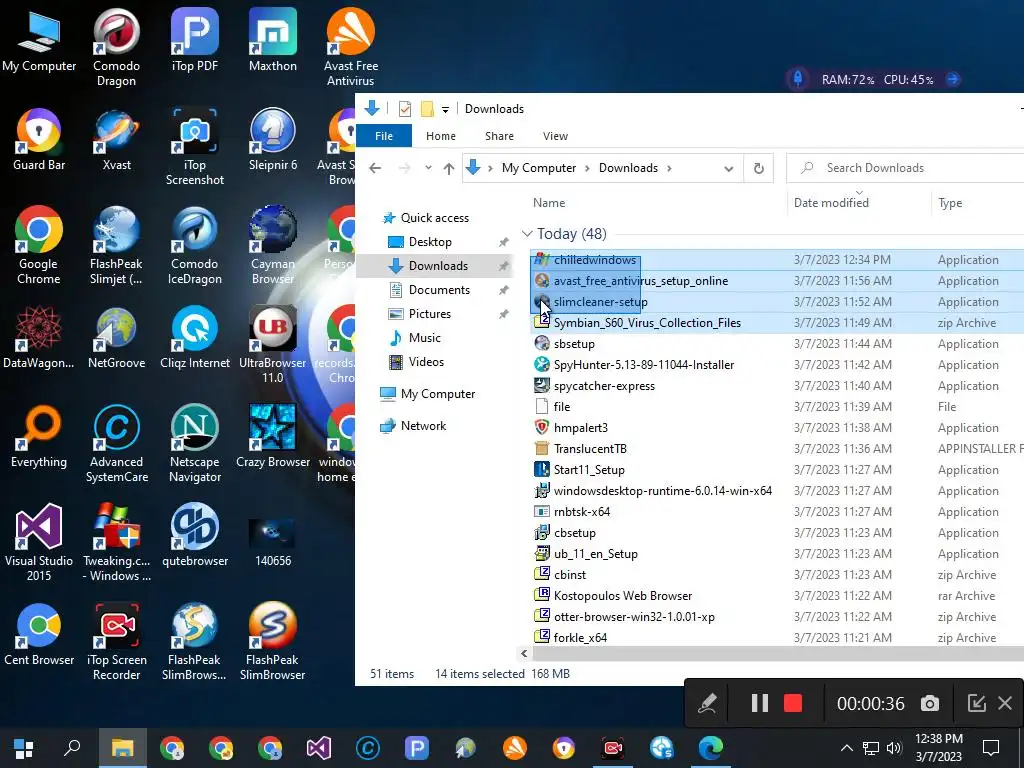Launch the Maxthon browser shortcut
The height and width of the screenshot is (768, 1024).
pos(272,40)
